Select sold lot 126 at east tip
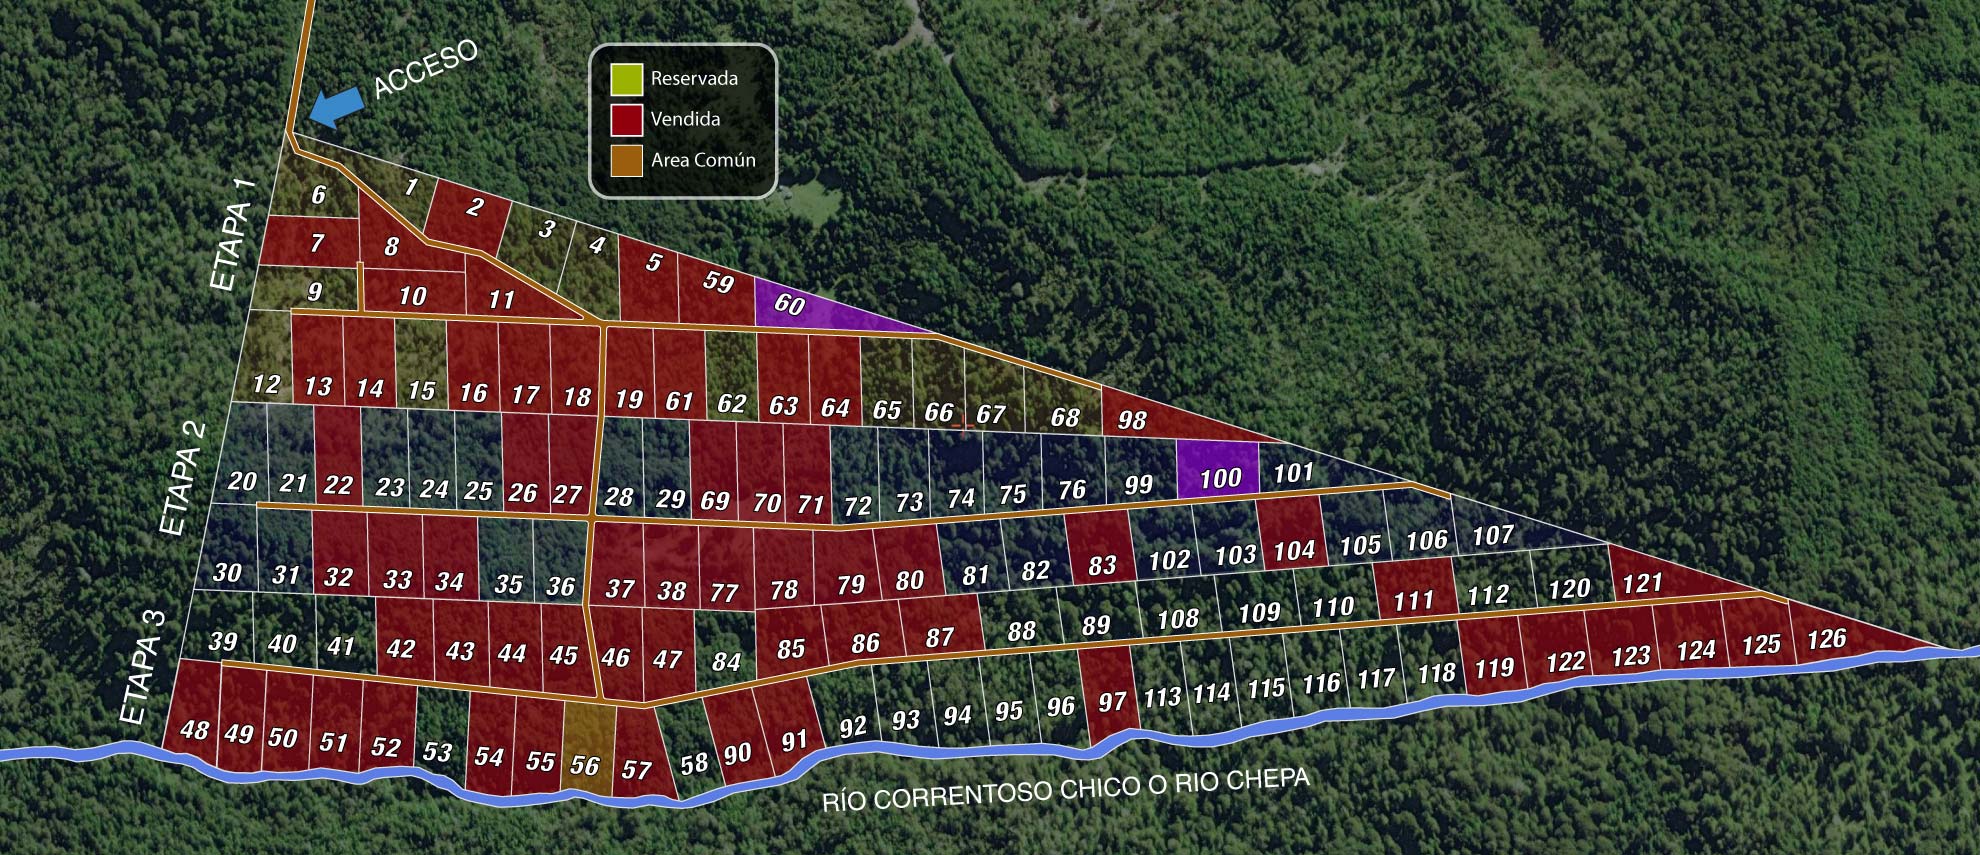Image resolution: width=1980 pixels, height=855 pixels. click(x=1827, y=636)
